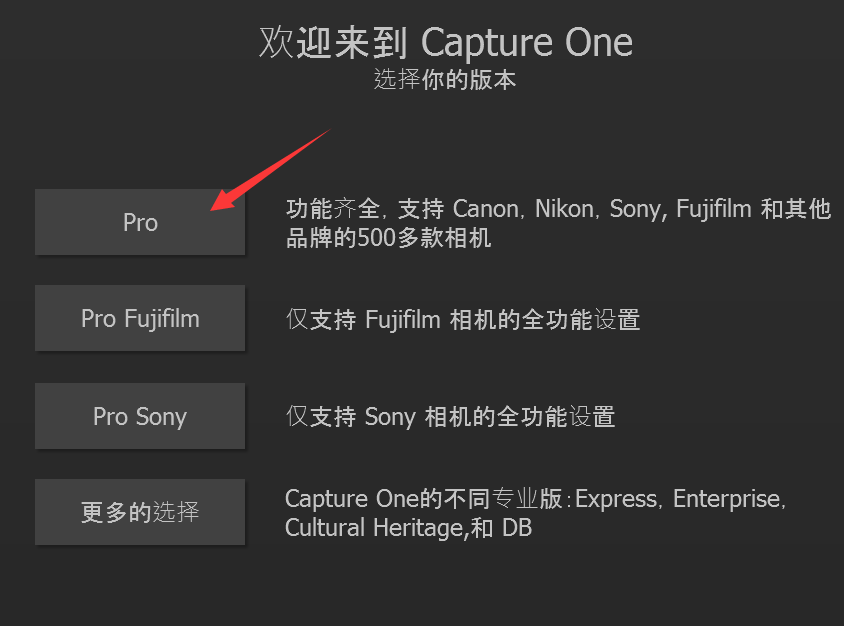Click the 欢迎来到 Capture One title
Viewport: 844px width, 626px height.
click(x=446, y=41)
